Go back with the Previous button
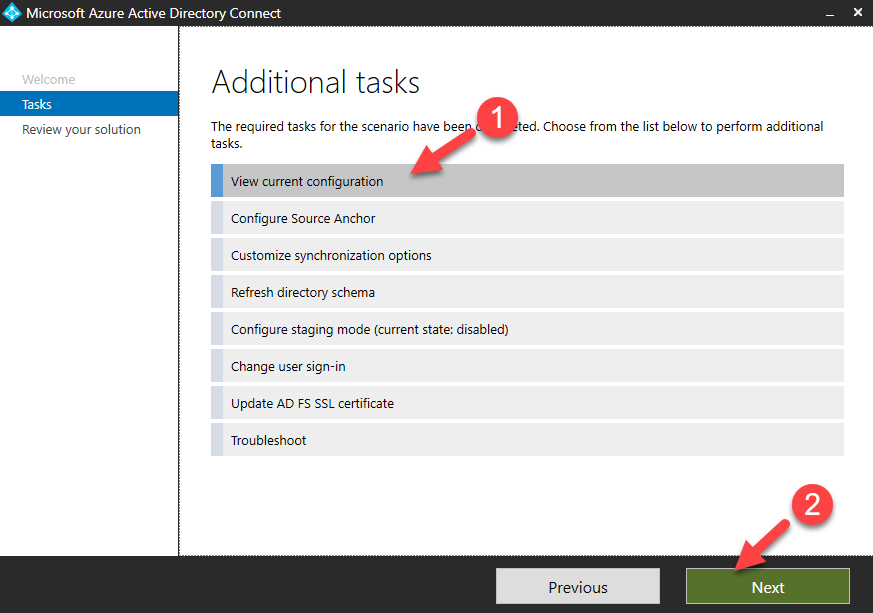Screen dimensions: 873x613 (578, 586)
